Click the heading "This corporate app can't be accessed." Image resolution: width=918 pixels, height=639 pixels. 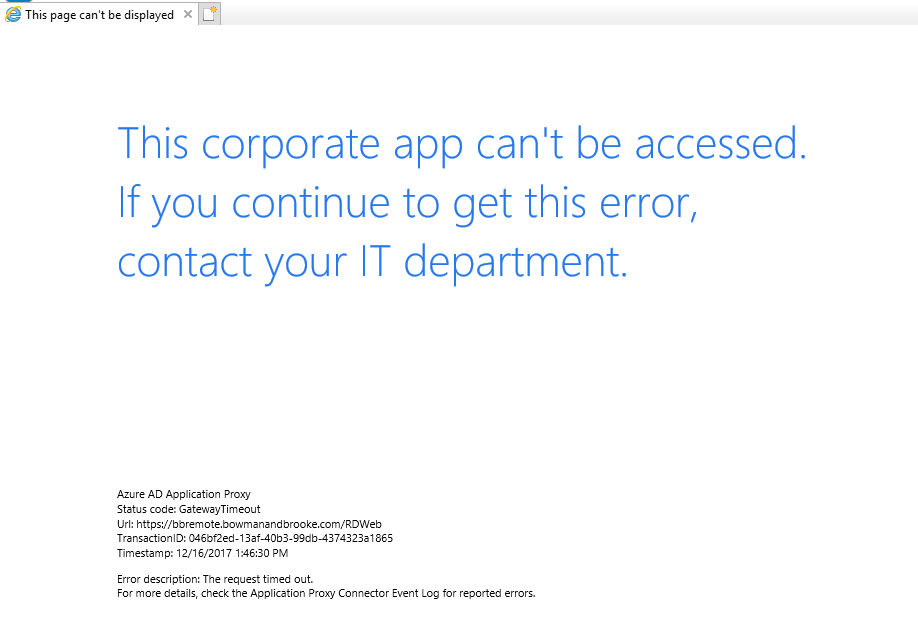click(x=462, y=144)
